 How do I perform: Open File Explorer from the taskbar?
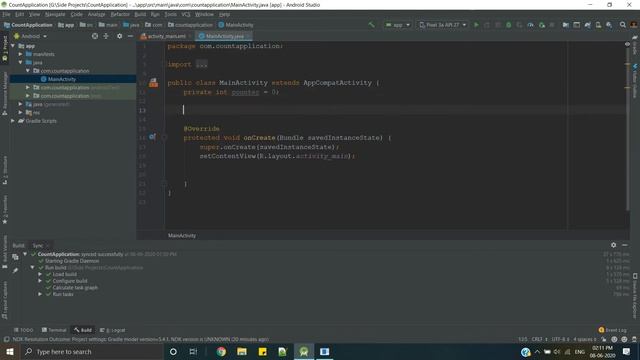pos(242,351)
